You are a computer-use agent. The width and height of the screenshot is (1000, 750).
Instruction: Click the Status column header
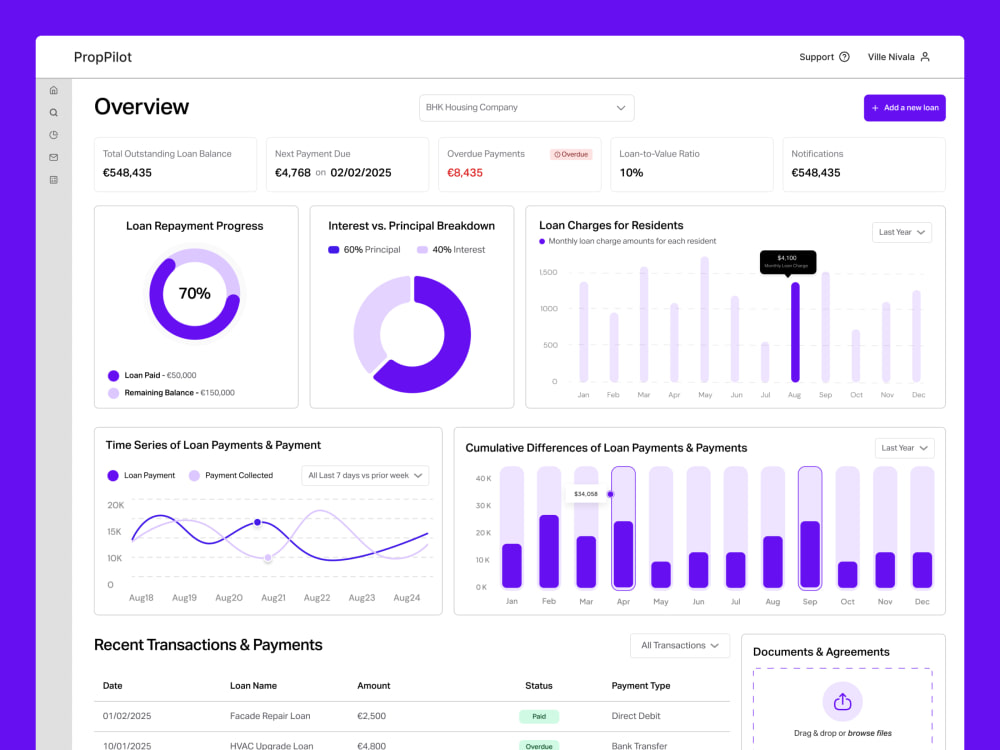[539, 686]
